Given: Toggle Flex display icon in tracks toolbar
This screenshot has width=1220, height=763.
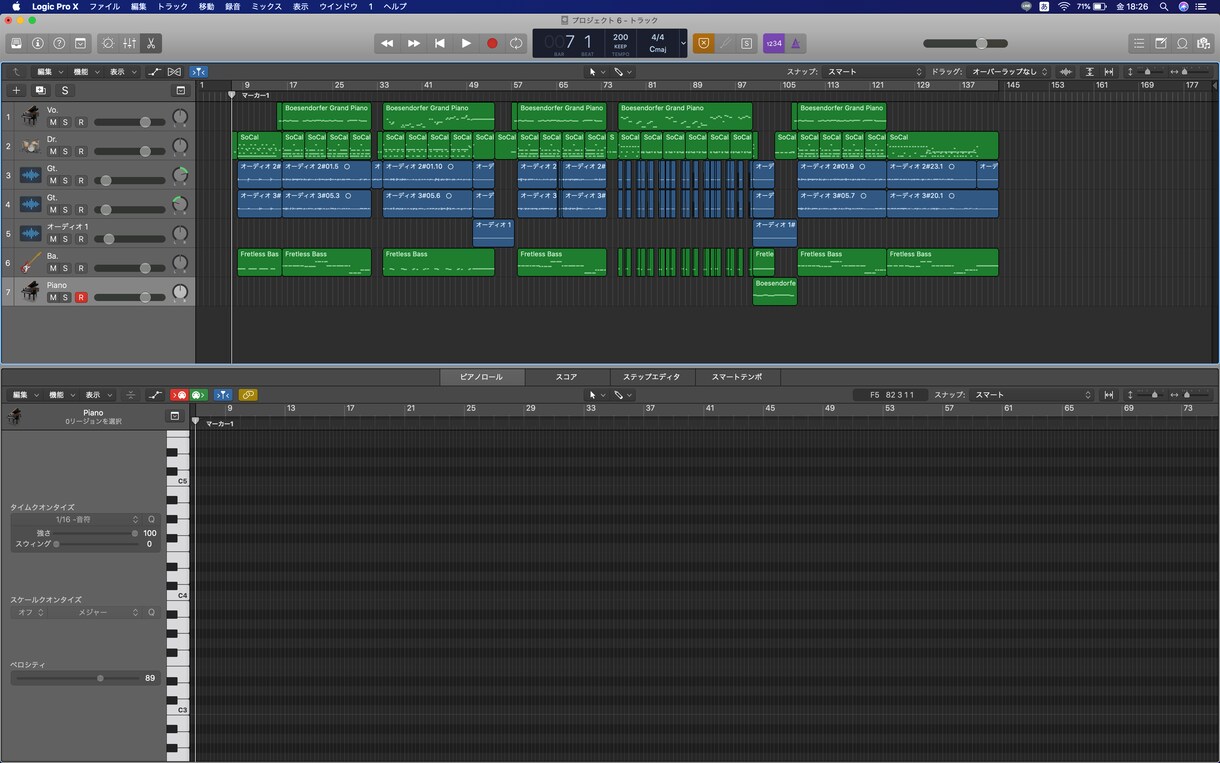Looking at the screenshot, I should click(x=174, y=72).
